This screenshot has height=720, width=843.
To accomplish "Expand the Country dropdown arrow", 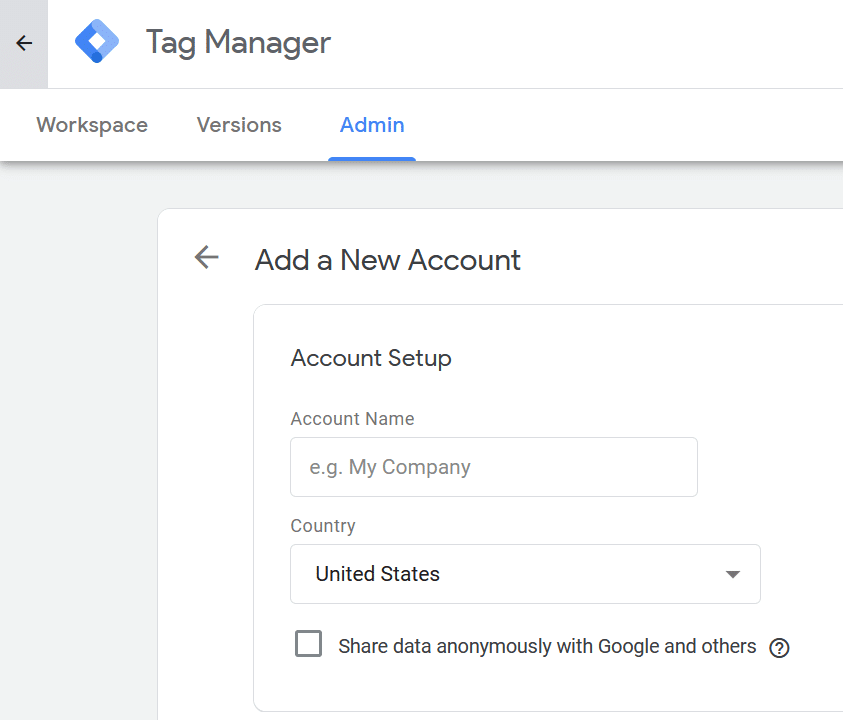I will tap(732, 574).
